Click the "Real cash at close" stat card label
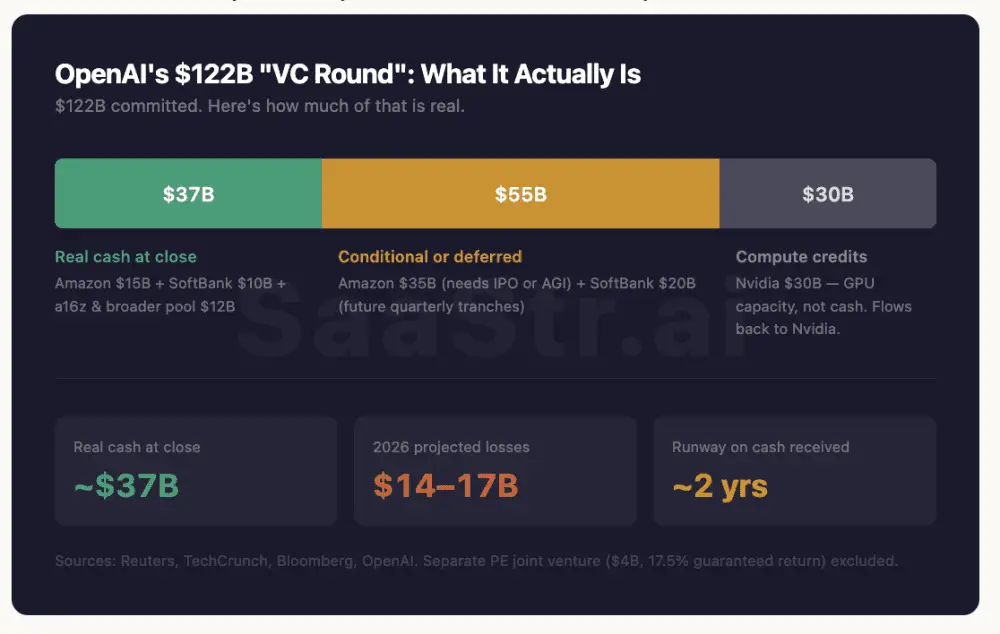This screenshot has width=1000, height=634. [137, 447]
